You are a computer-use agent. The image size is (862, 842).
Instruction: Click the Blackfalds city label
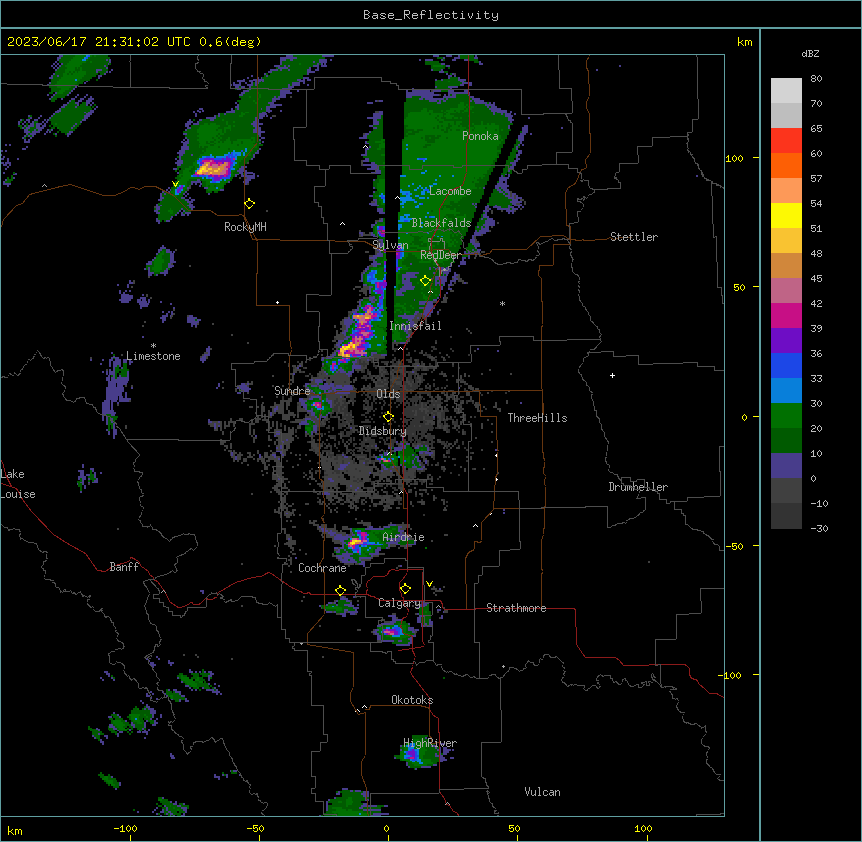(441, 223)
